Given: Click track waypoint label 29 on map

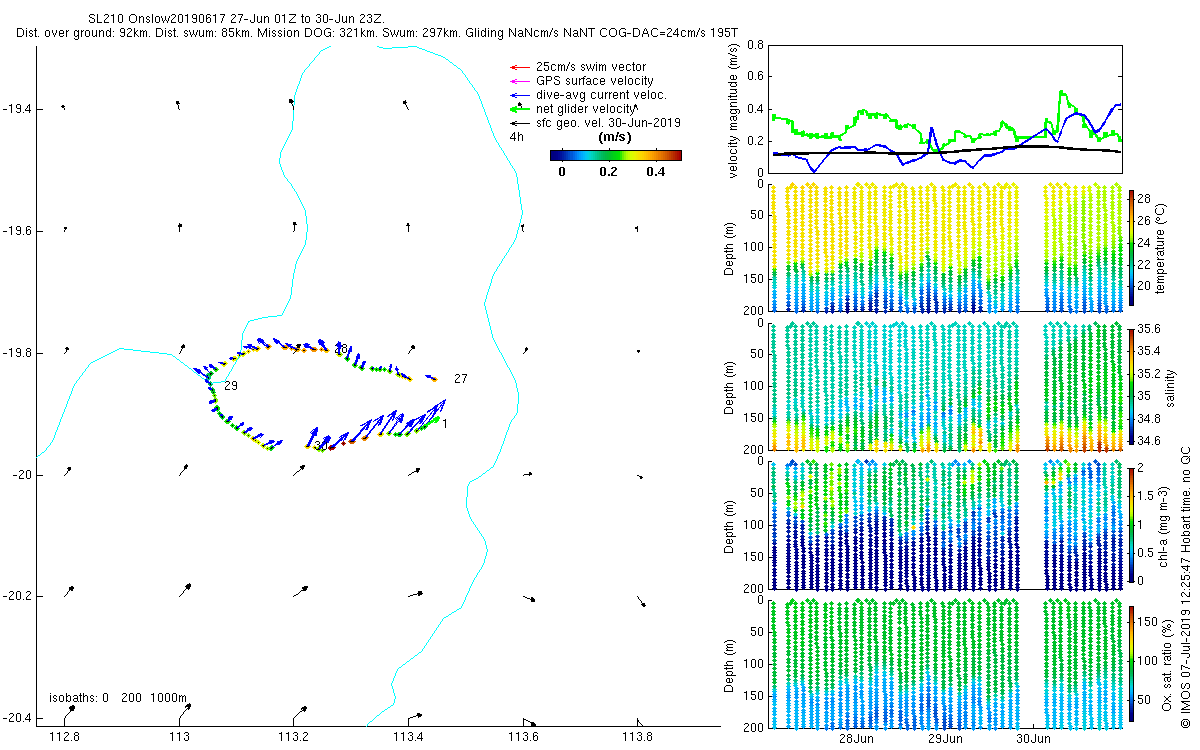Looking at the screenshot, I should (x=231, y=386).
